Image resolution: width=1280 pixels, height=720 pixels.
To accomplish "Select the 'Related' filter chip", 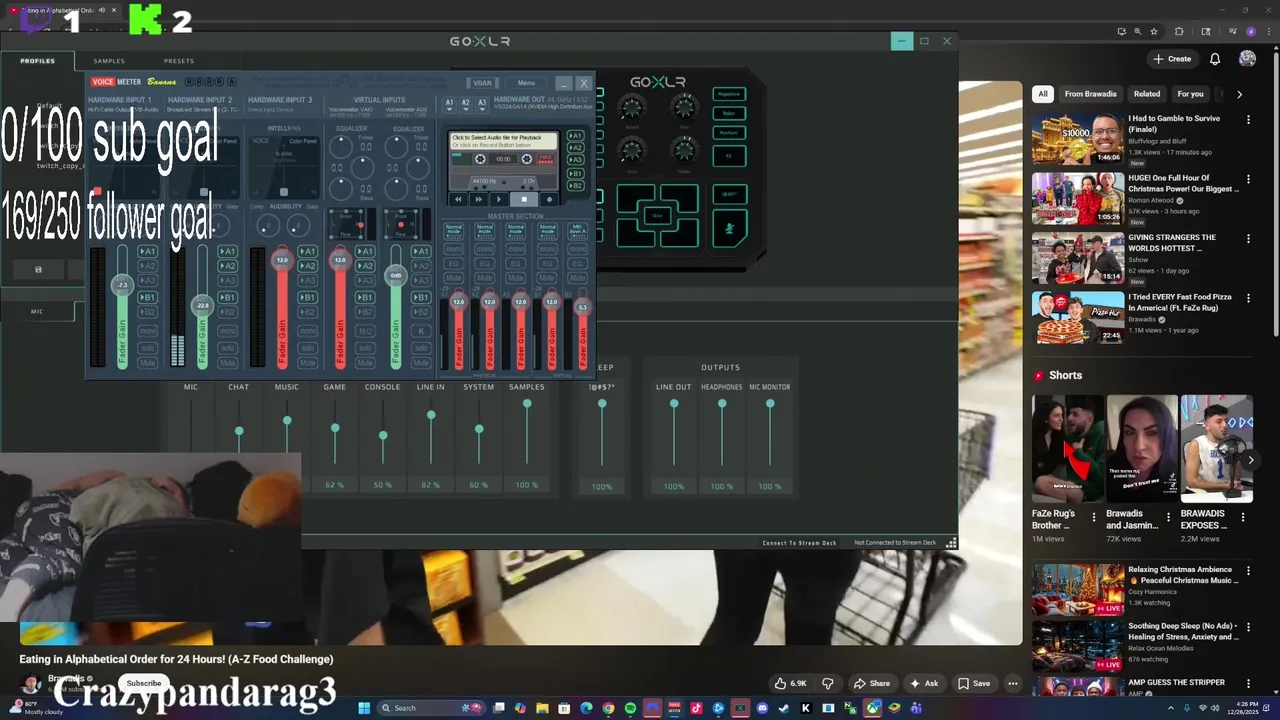I will 1147,94.
